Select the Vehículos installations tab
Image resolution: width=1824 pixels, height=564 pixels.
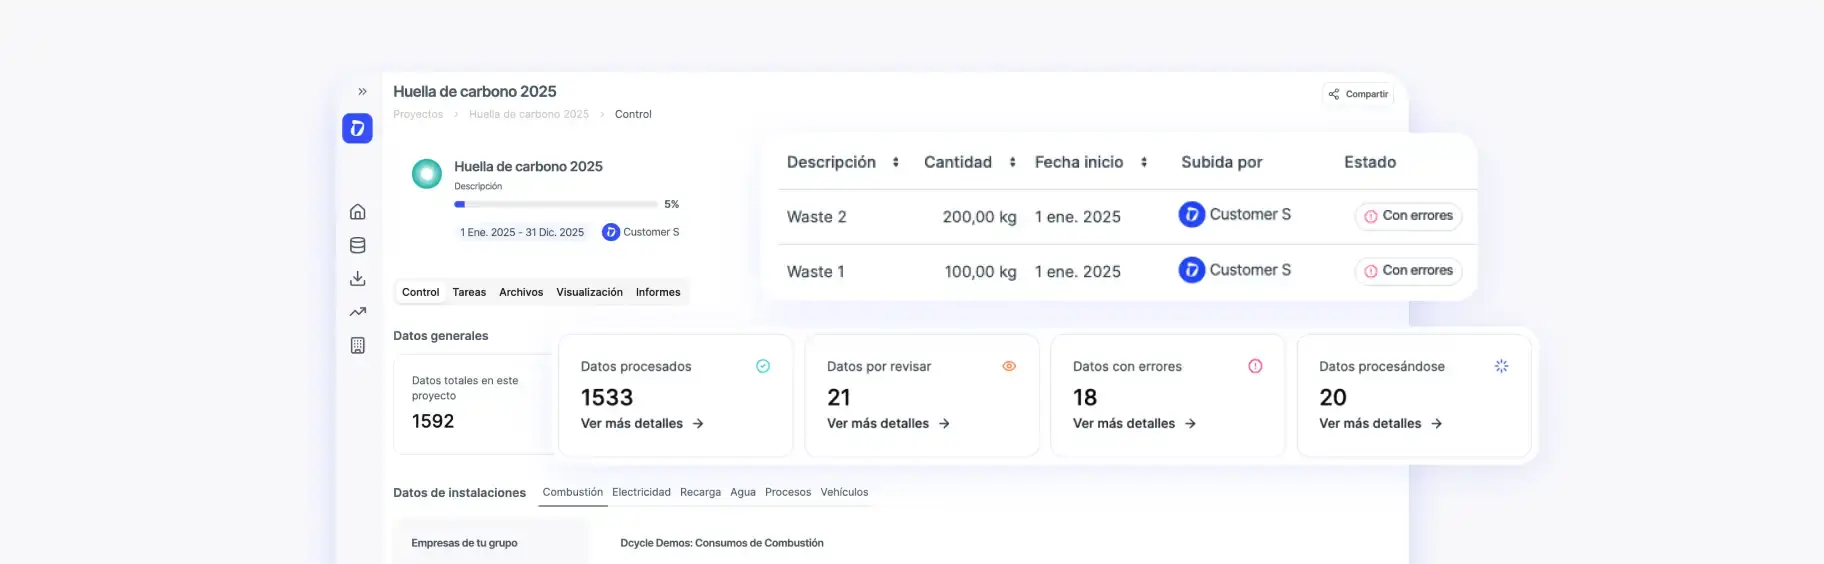[x=844, y=492]
